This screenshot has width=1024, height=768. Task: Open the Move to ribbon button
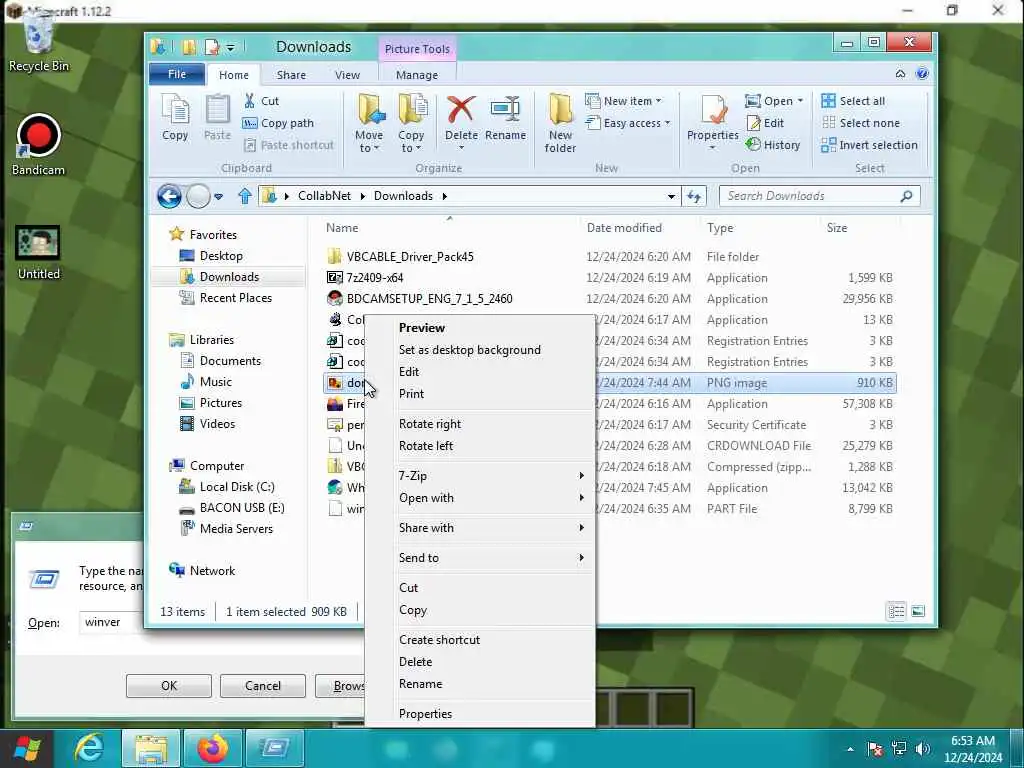click(369, 123)
